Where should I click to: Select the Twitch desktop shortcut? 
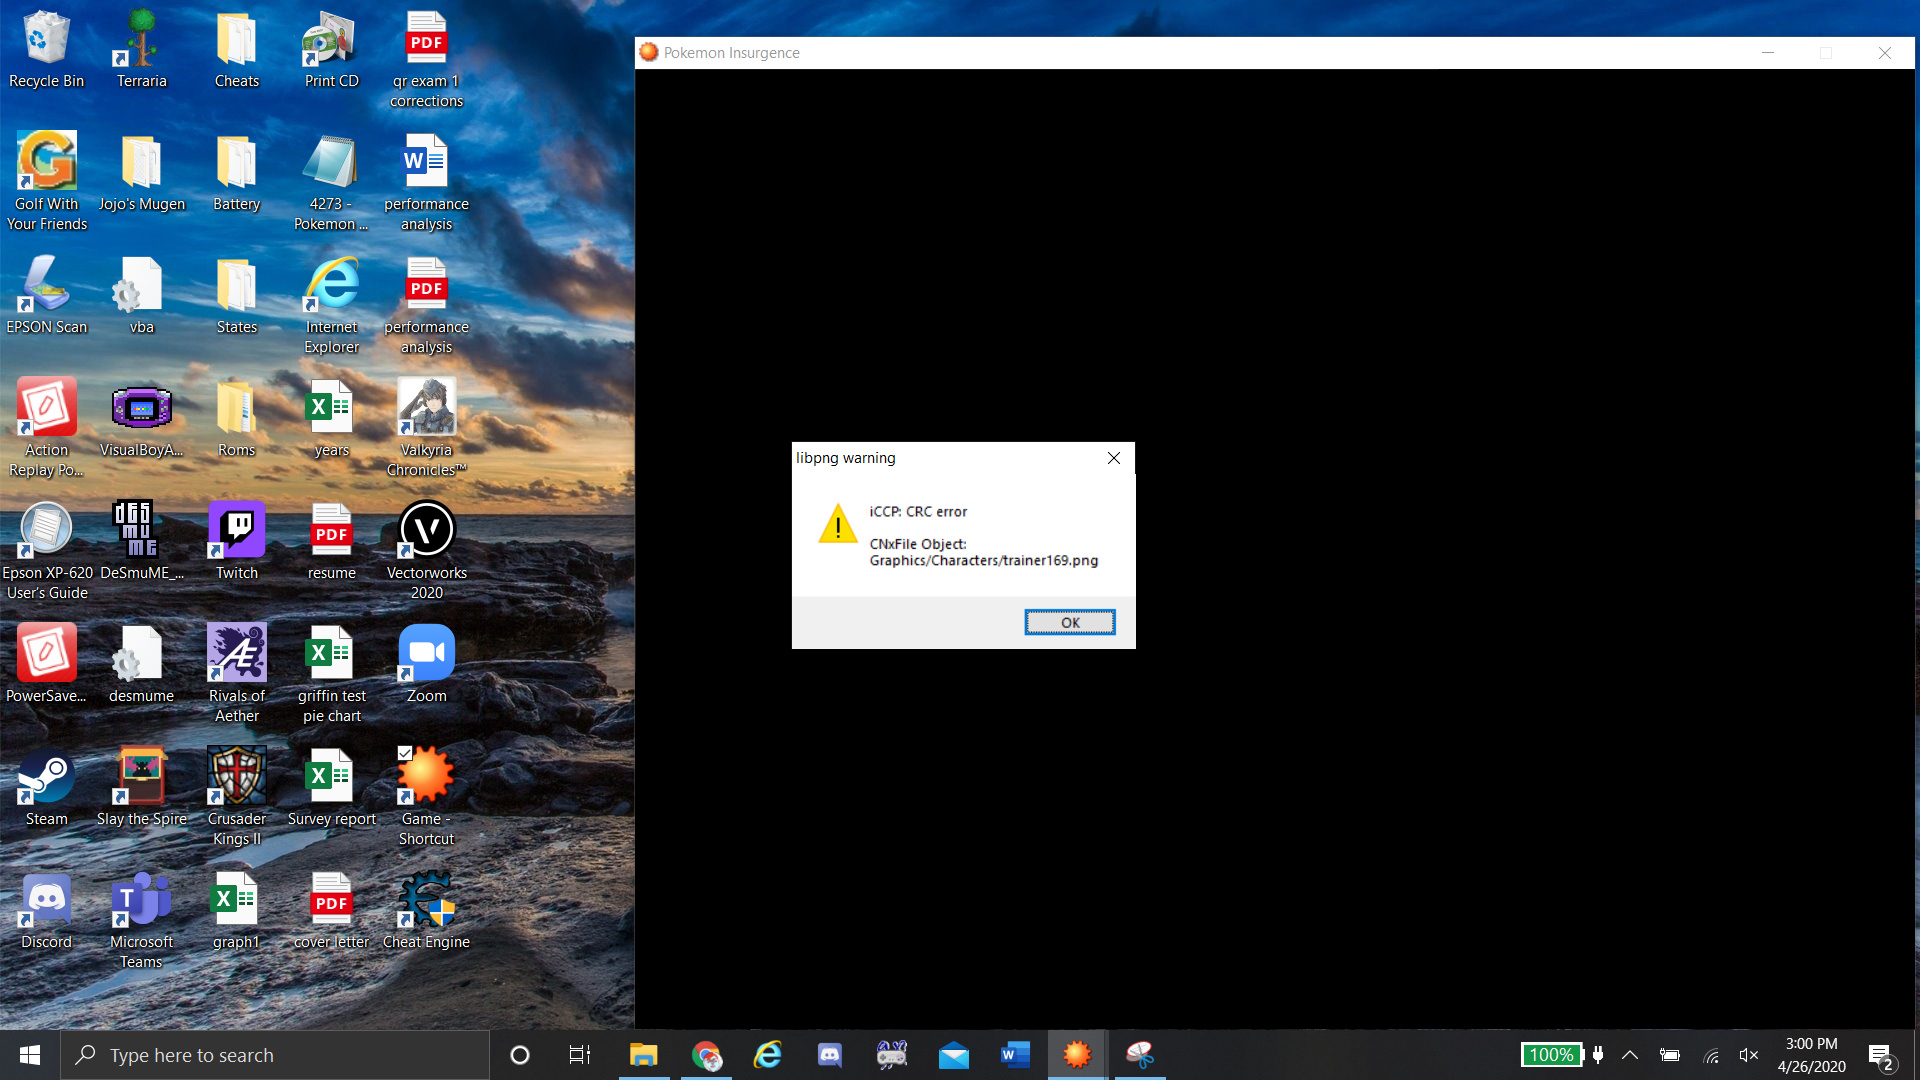(237, 542)
